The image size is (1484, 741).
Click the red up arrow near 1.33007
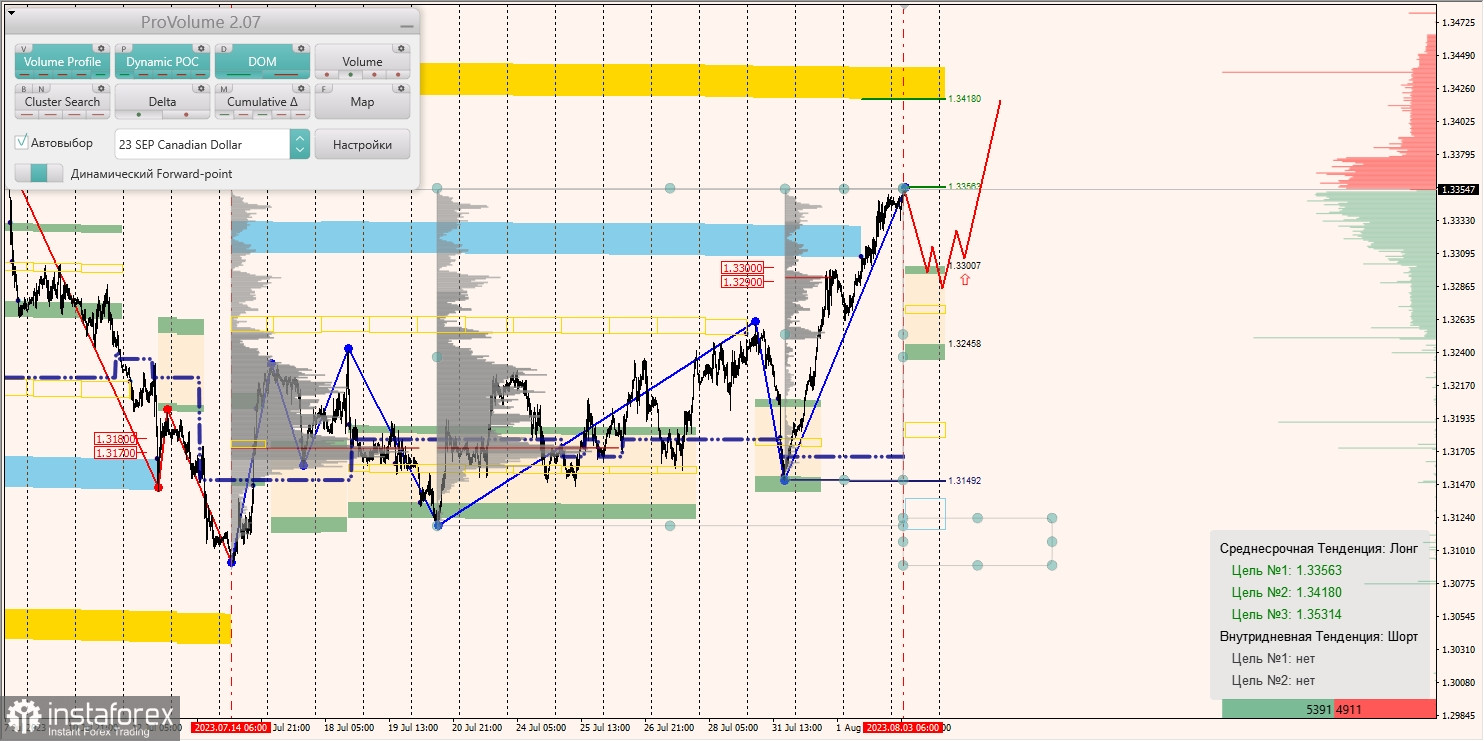click(964, 280)
